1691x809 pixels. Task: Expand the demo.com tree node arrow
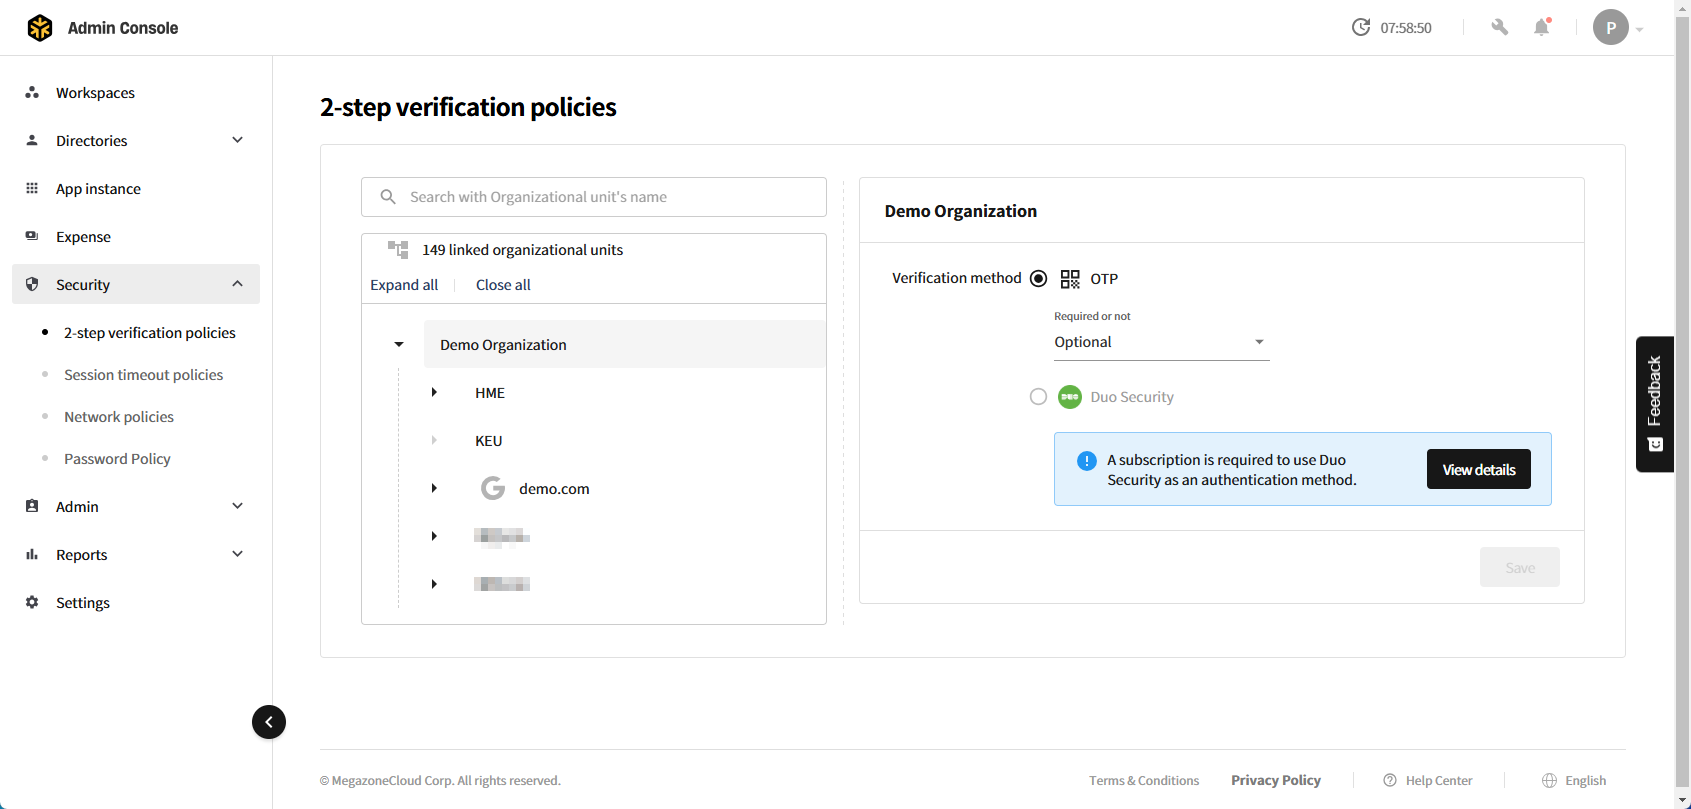(x=434, y=488)
